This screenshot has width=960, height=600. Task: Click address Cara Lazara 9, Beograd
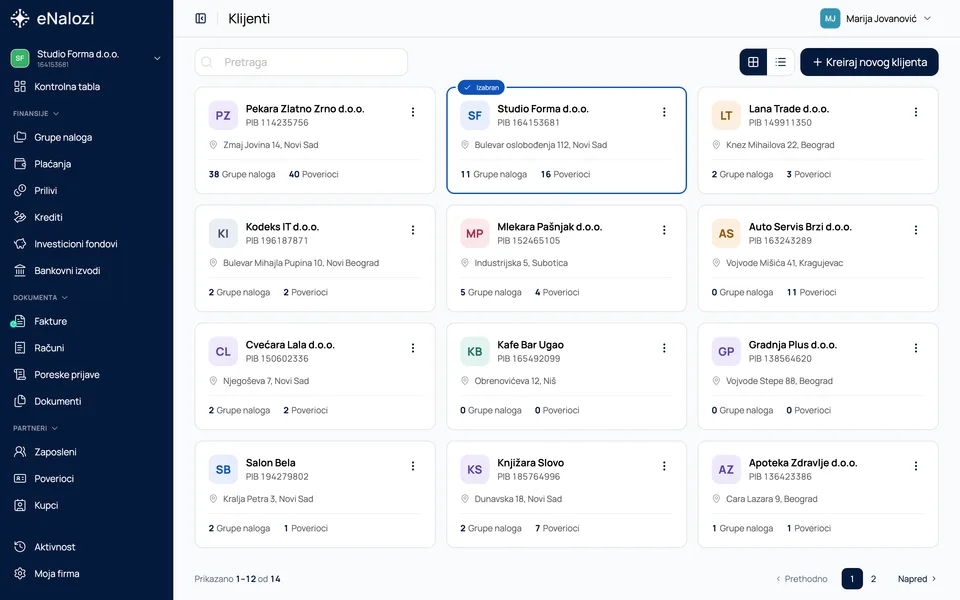pyautogui.click(x=771, y=499)
